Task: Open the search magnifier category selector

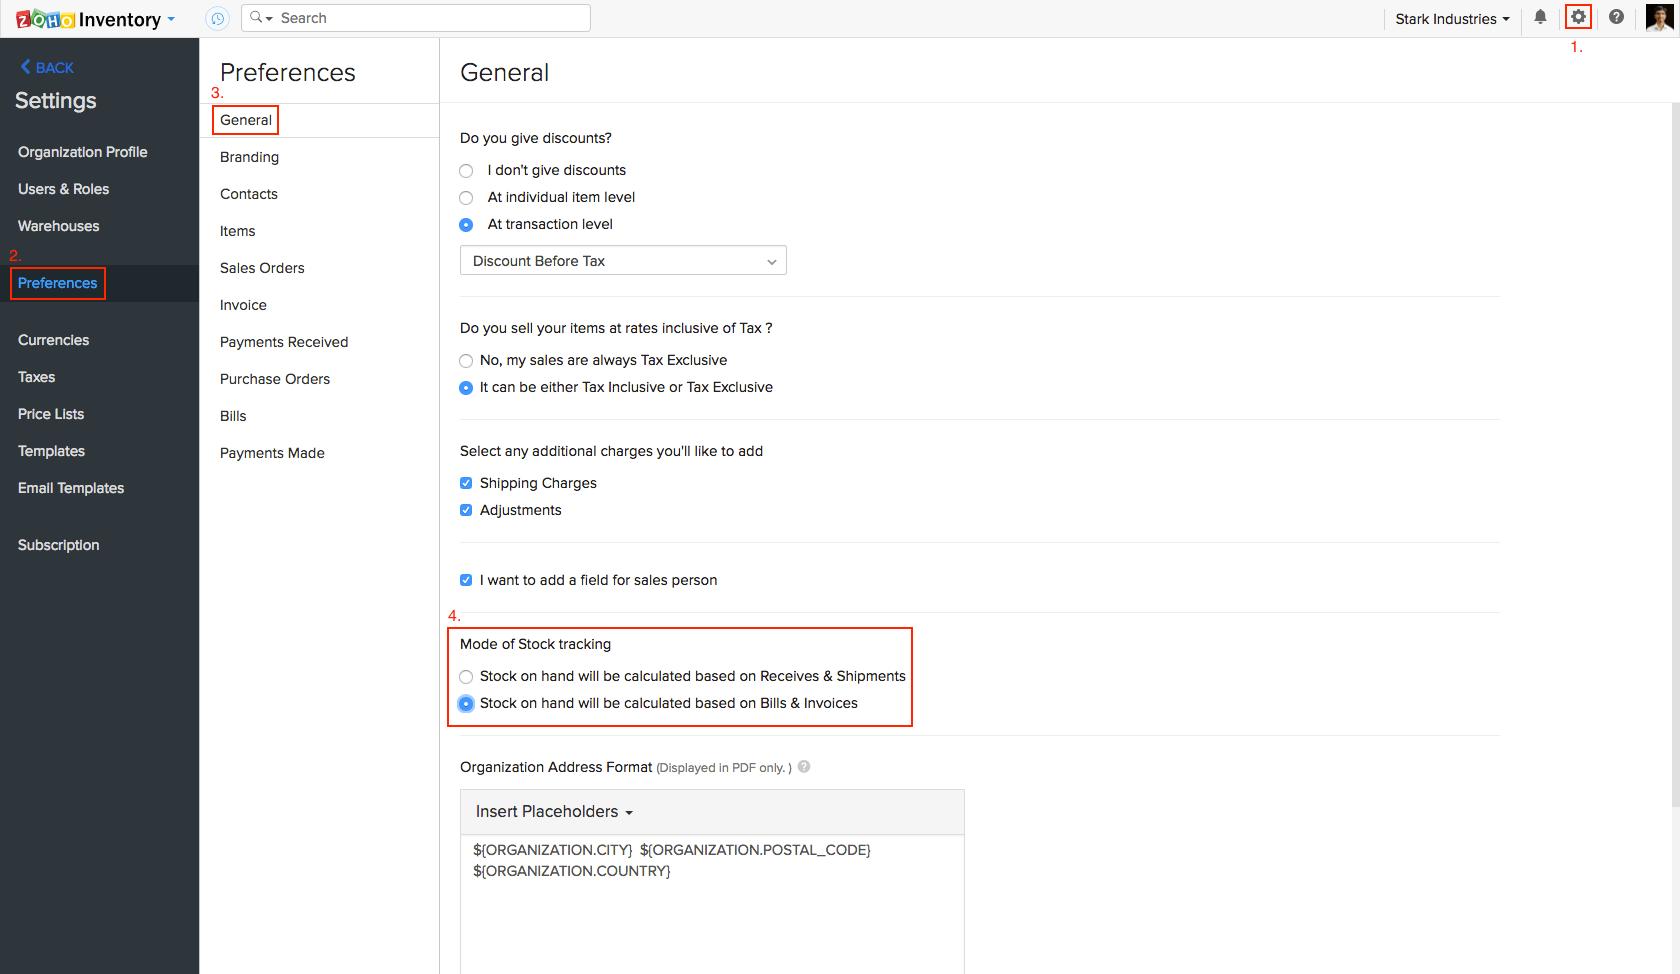Action: pos(261,17)
